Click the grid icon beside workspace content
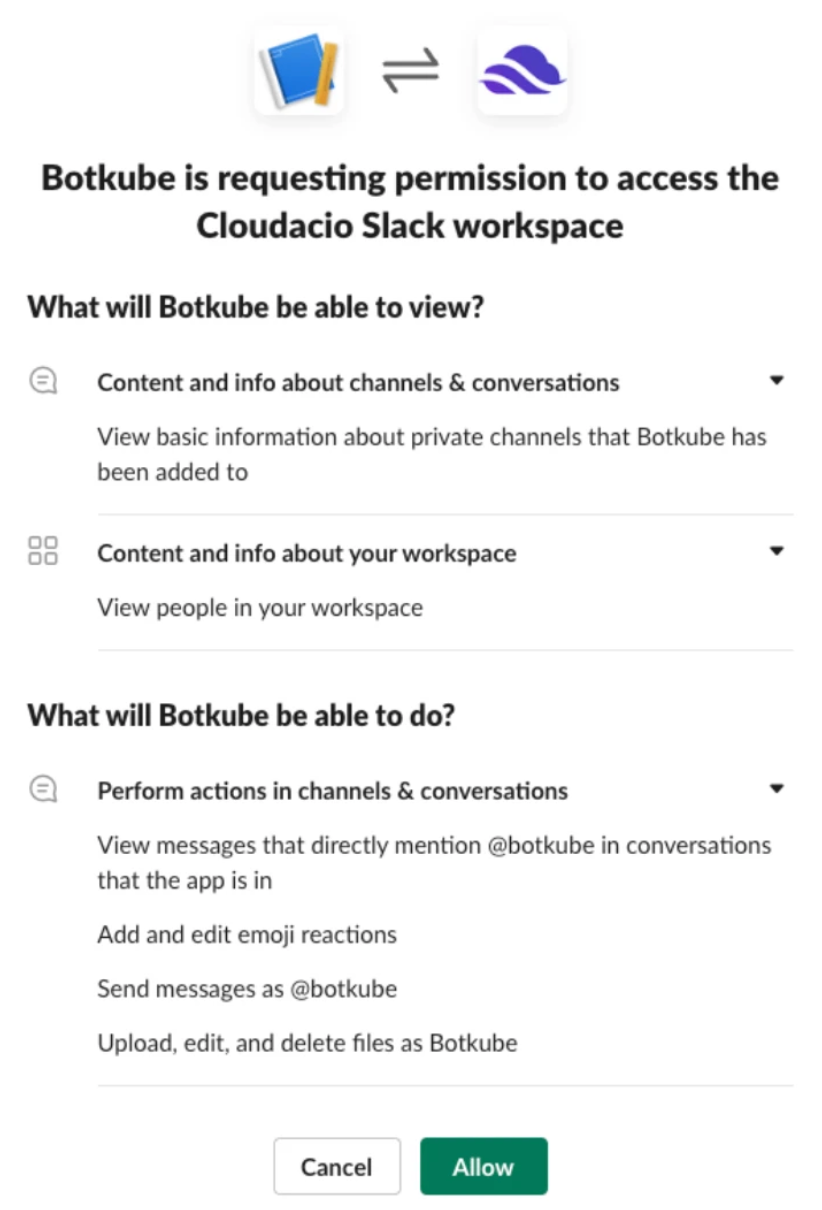 43,550
